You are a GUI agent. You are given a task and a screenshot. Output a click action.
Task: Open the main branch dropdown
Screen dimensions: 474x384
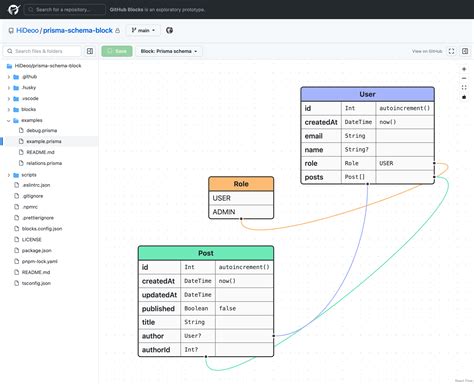(143, 30)
